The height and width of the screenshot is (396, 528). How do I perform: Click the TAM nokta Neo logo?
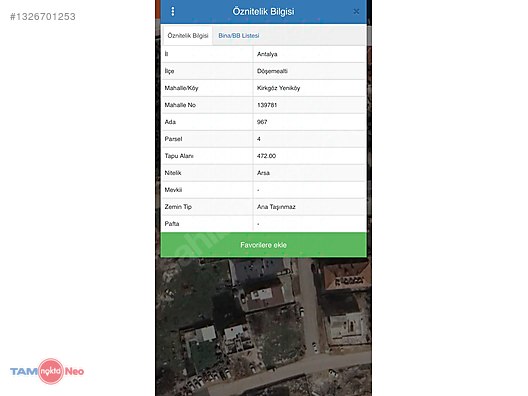click(47, 371)
